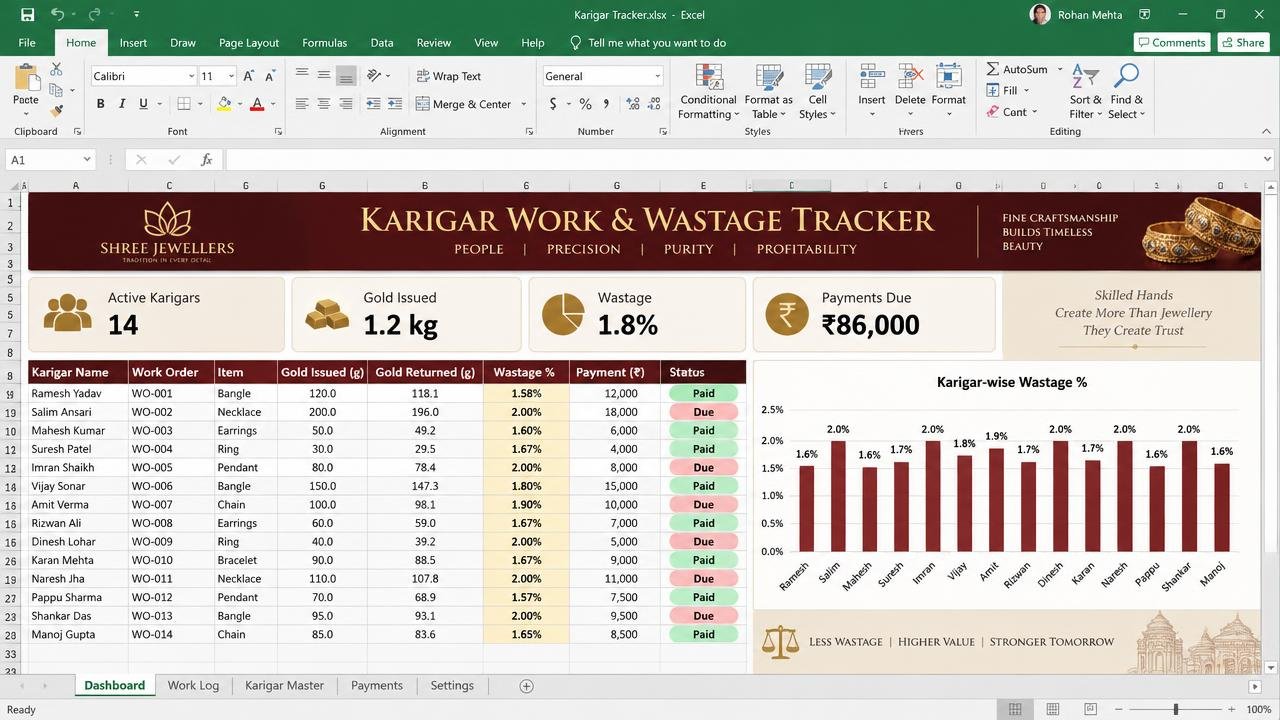Open the Payments sheet tab
Image resolution: width=1280 pixels, height=720 pixels.
click(x=376, y=686)
